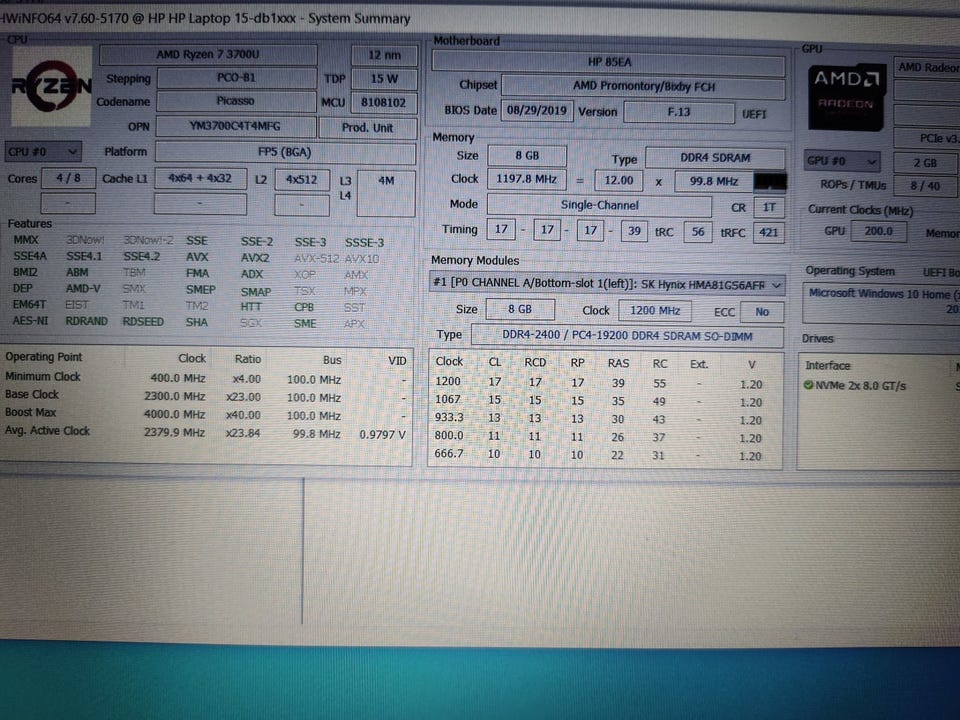Click the tRC 56 timing value
The height and width of the screenshot is (720, 960).
point(698,232)
